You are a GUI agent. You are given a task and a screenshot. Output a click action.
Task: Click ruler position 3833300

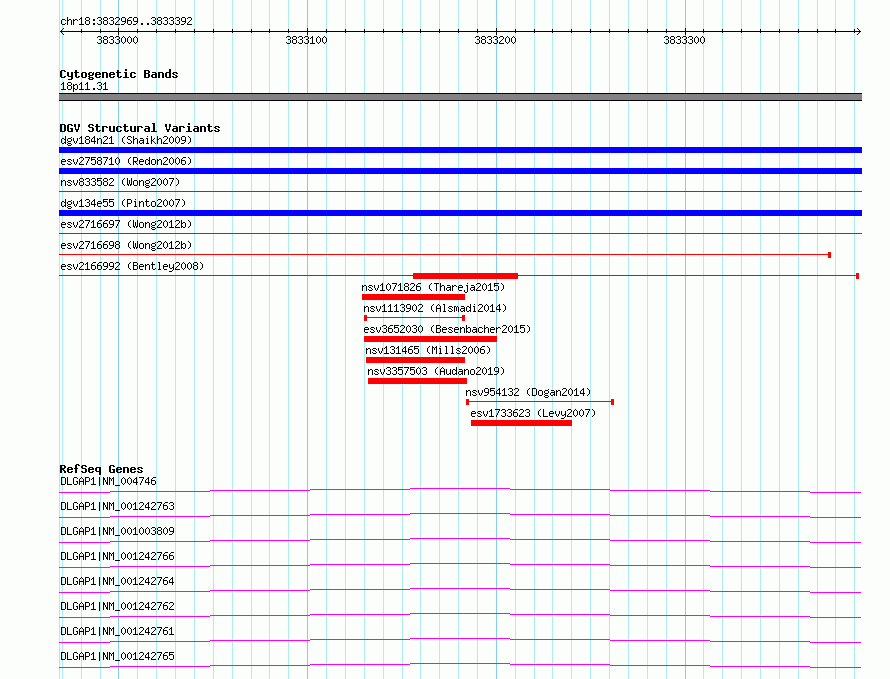click(x=685, y=40)
